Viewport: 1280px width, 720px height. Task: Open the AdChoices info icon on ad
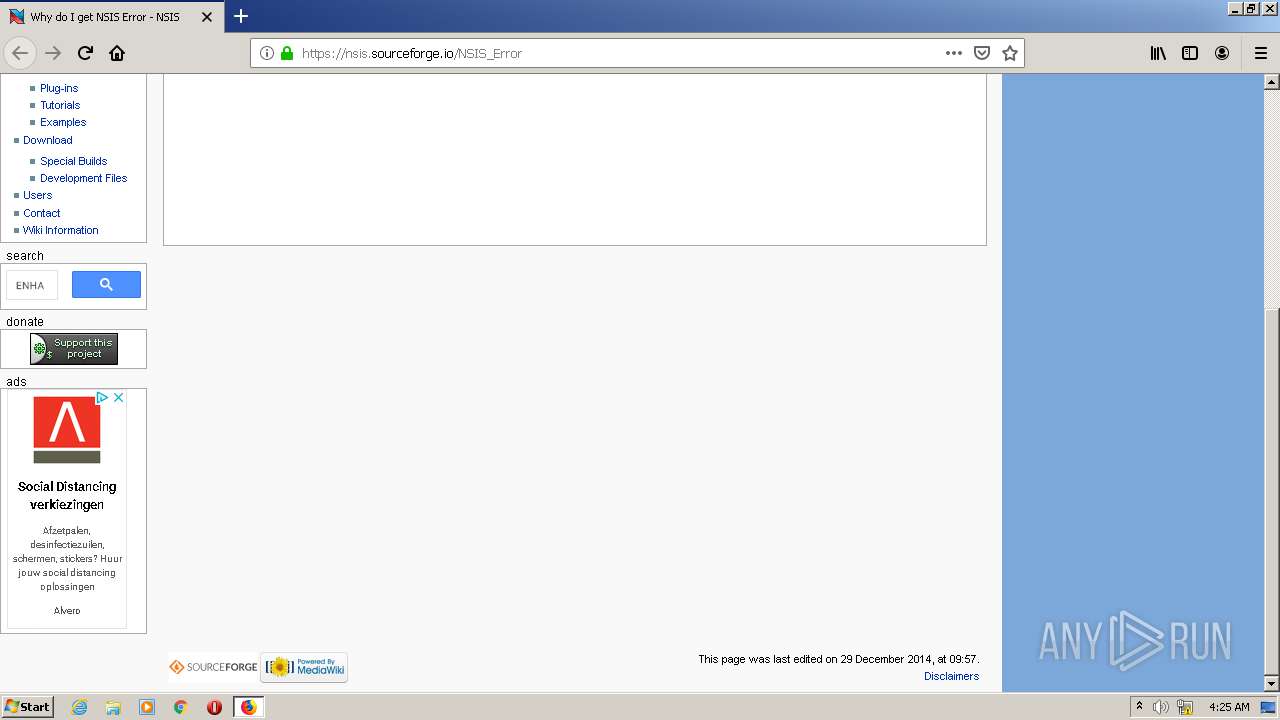(x=102, y=397)
